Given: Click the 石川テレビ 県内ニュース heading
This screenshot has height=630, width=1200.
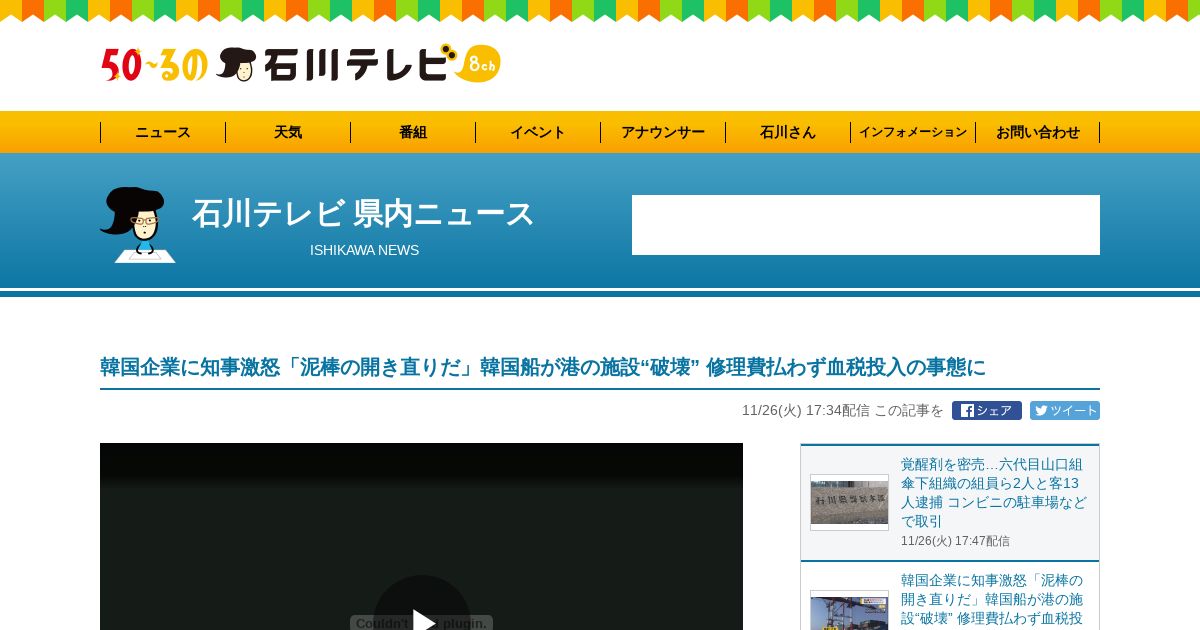Looking at the screenshot, I should click(363, 213).
